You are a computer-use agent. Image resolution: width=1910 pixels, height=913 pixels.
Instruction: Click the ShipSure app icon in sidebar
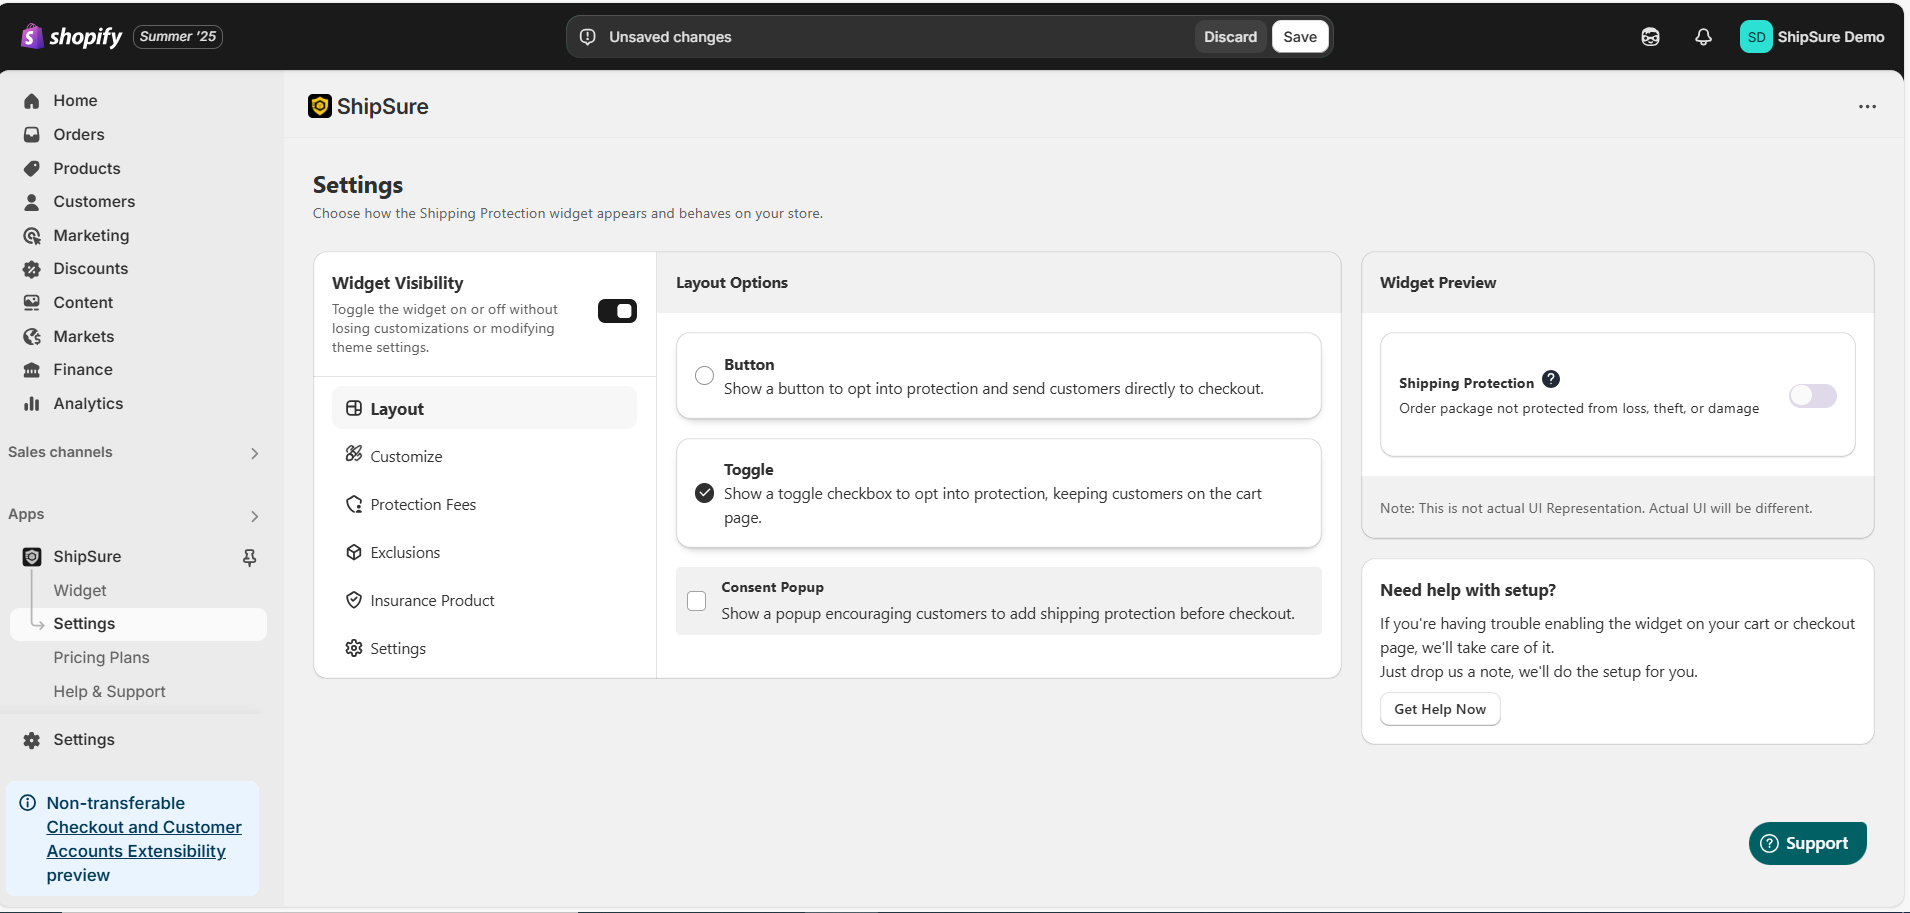(32, 557)
